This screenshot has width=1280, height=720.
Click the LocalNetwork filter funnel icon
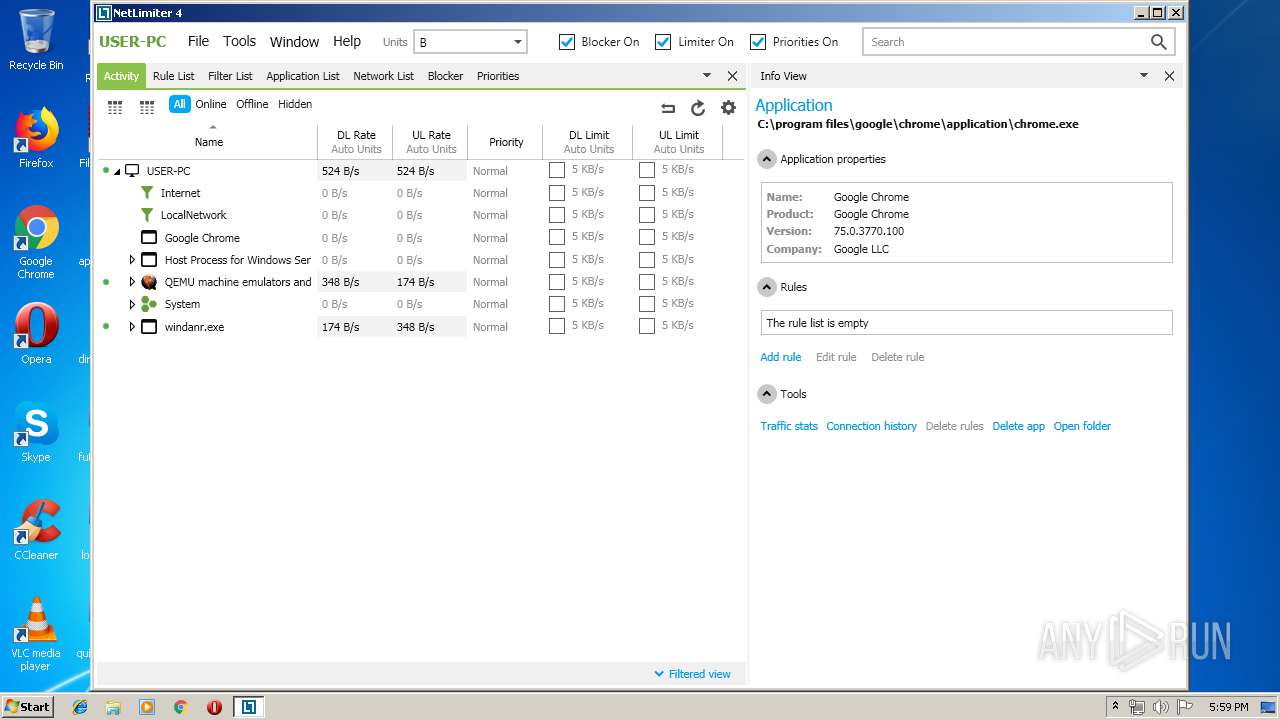click(147, 215)
